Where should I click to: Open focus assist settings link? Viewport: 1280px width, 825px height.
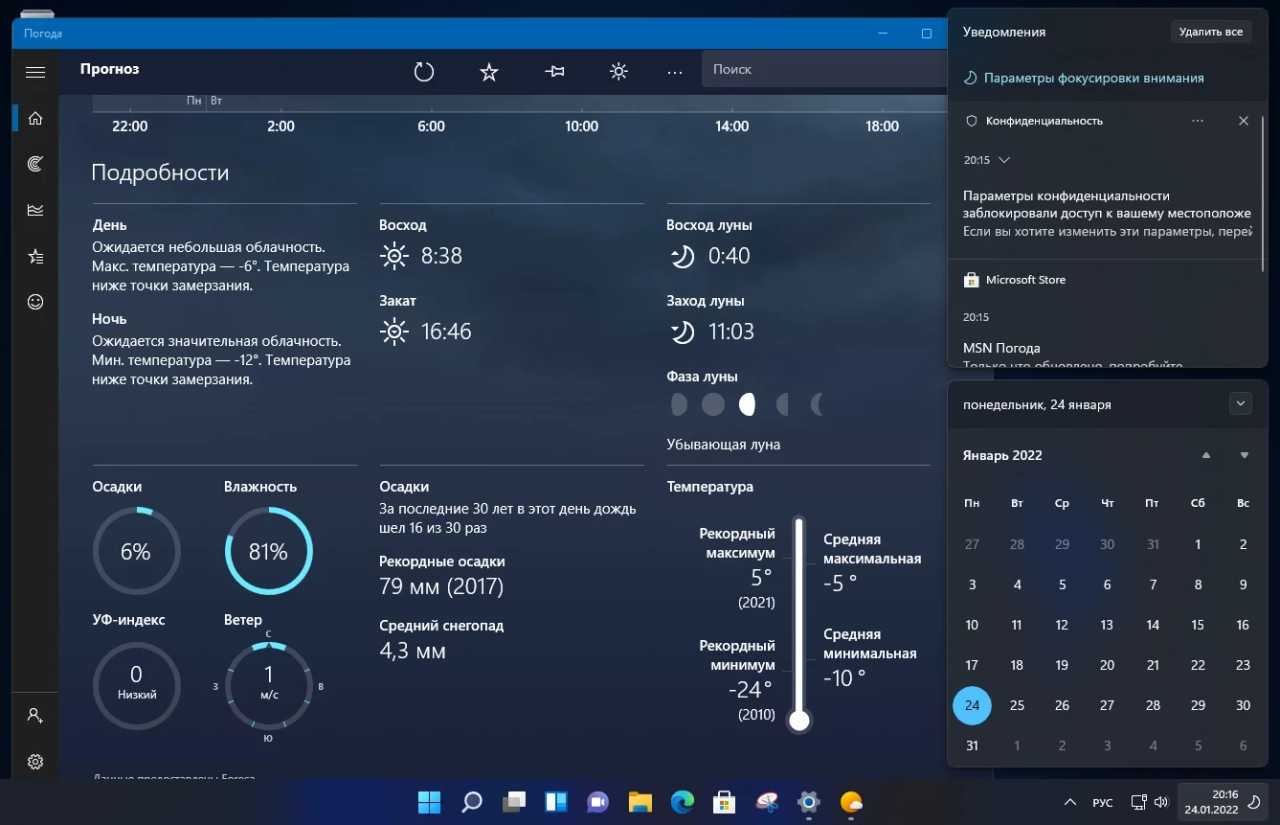click(x=1084, y=78)
